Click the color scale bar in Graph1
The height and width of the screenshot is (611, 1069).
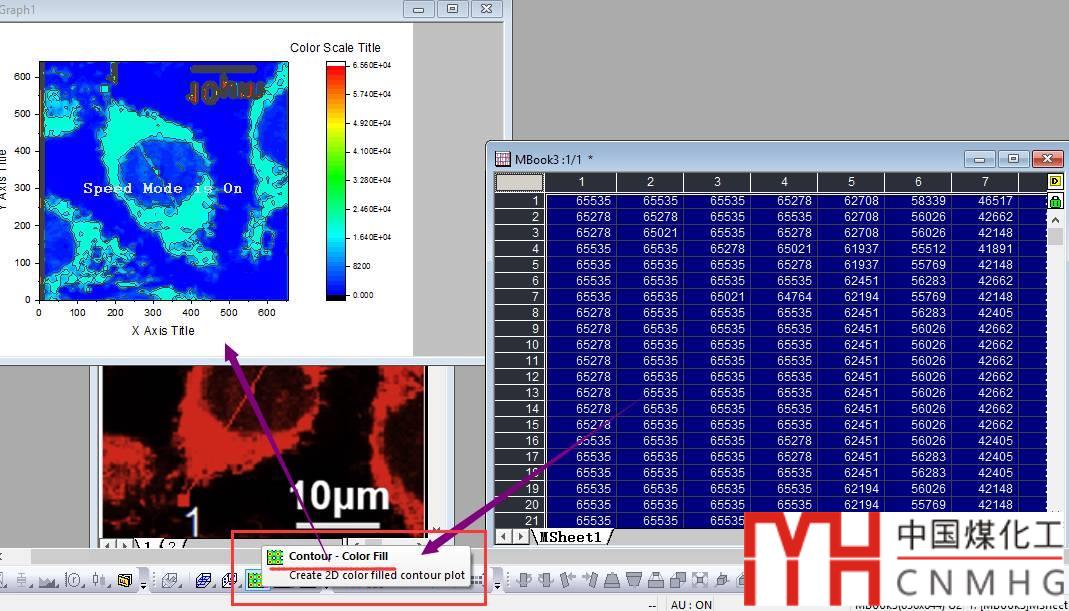pos(335,180)
